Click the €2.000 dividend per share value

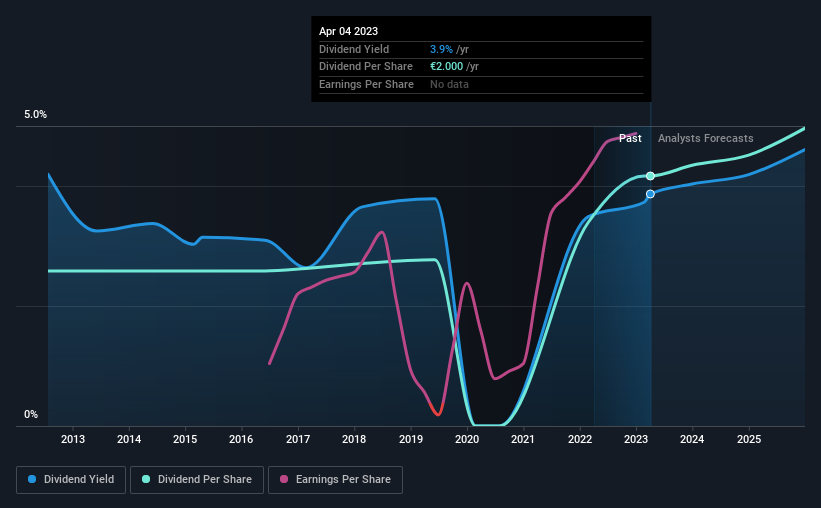[x=447, y=67]
